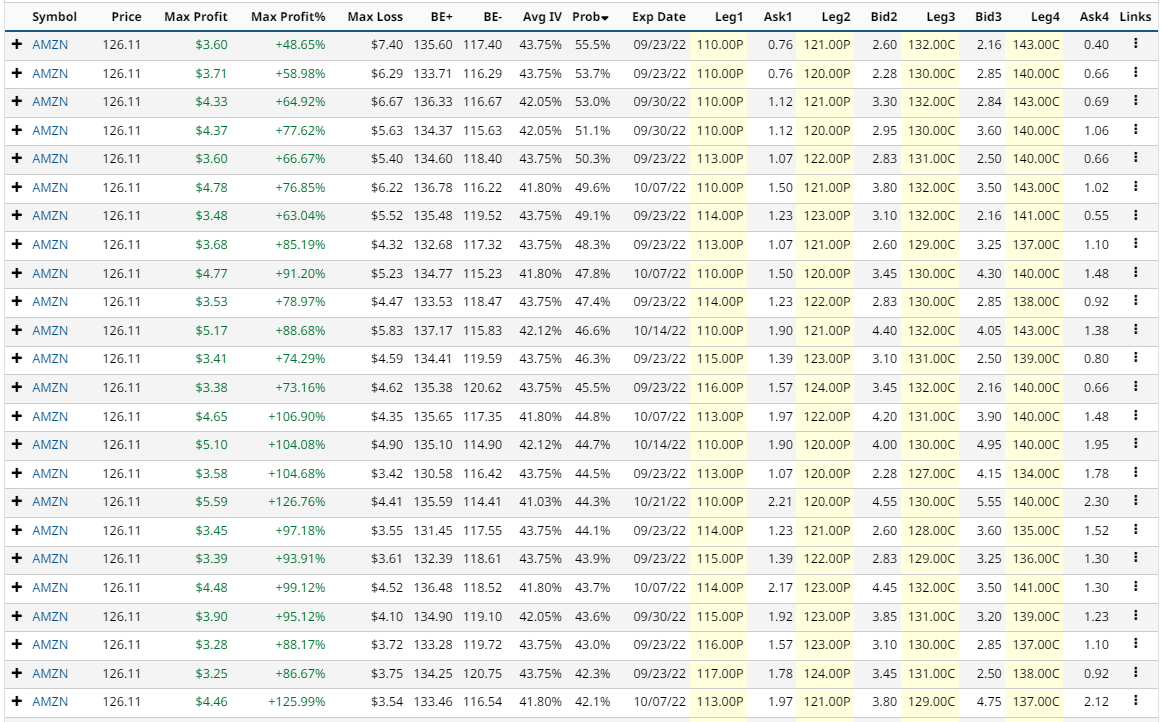Open AMZN symbol link in +86.67% row
The width and height of the screenshot is (1162, 722).
(x=50, y=674)
